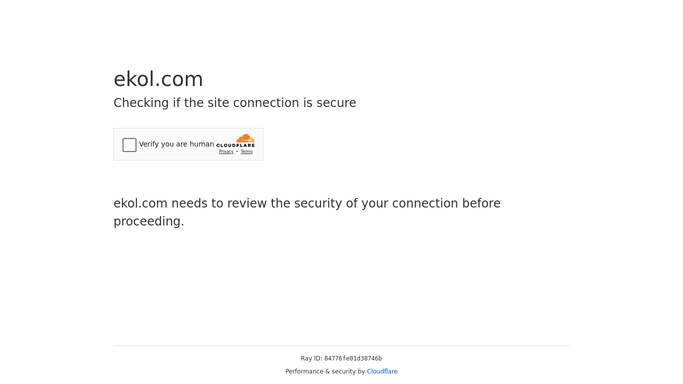Select the "Checking if the site connection is secure" subtitle
The width and height of the screenshot is (683, 384).
(x=235, y=103)
